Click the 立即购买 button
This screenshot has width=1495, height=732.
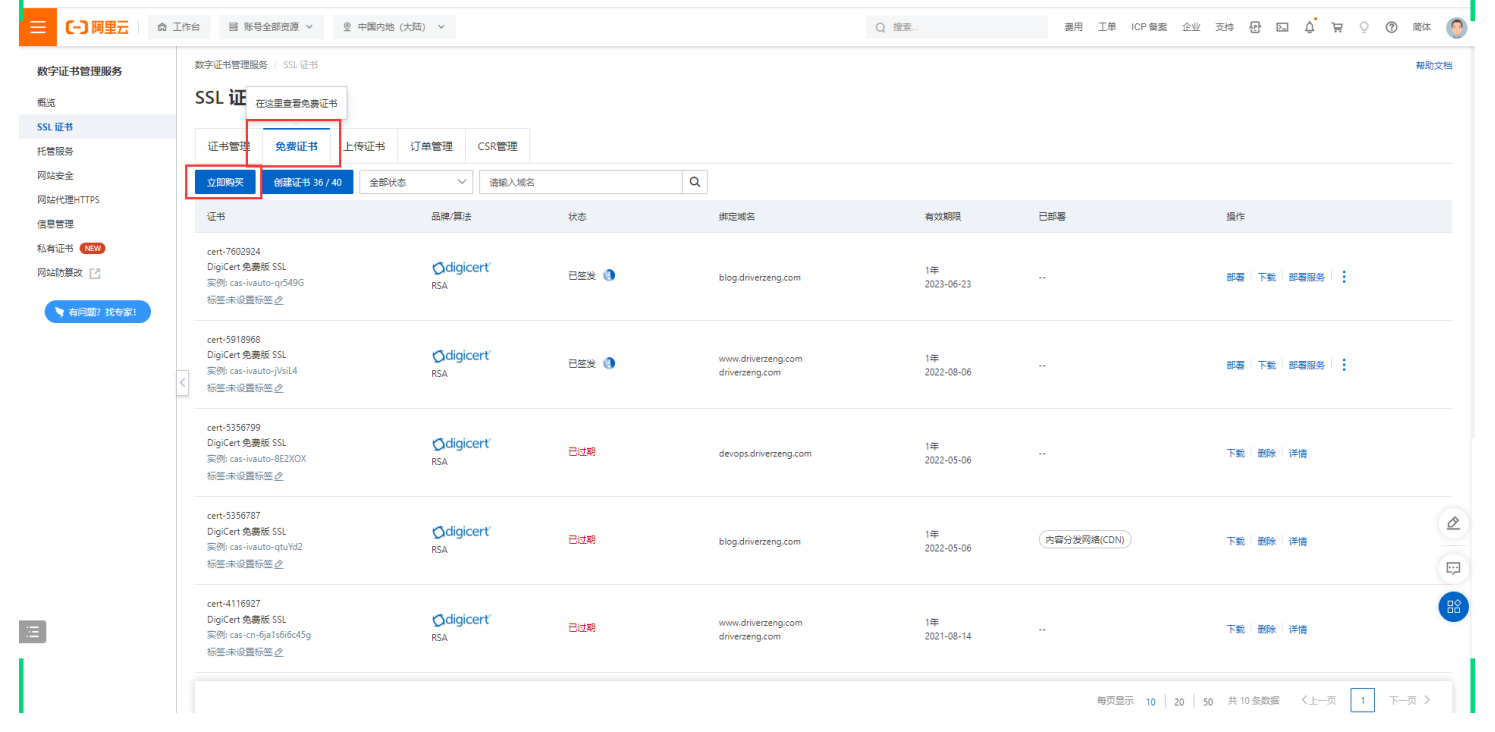click(225, 182)
